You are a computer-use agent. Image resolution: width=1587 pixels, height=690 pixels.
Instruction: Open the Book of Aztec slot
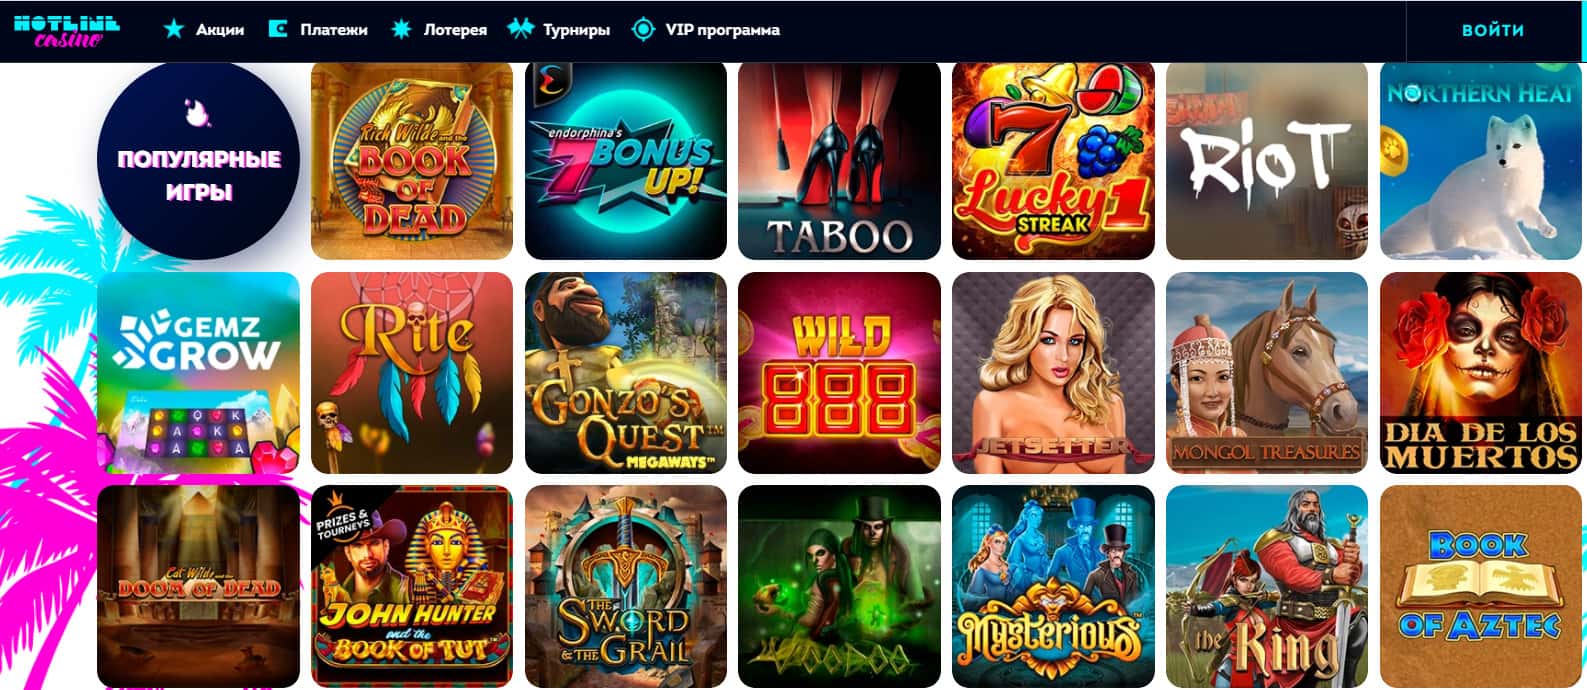point(1481,586)
